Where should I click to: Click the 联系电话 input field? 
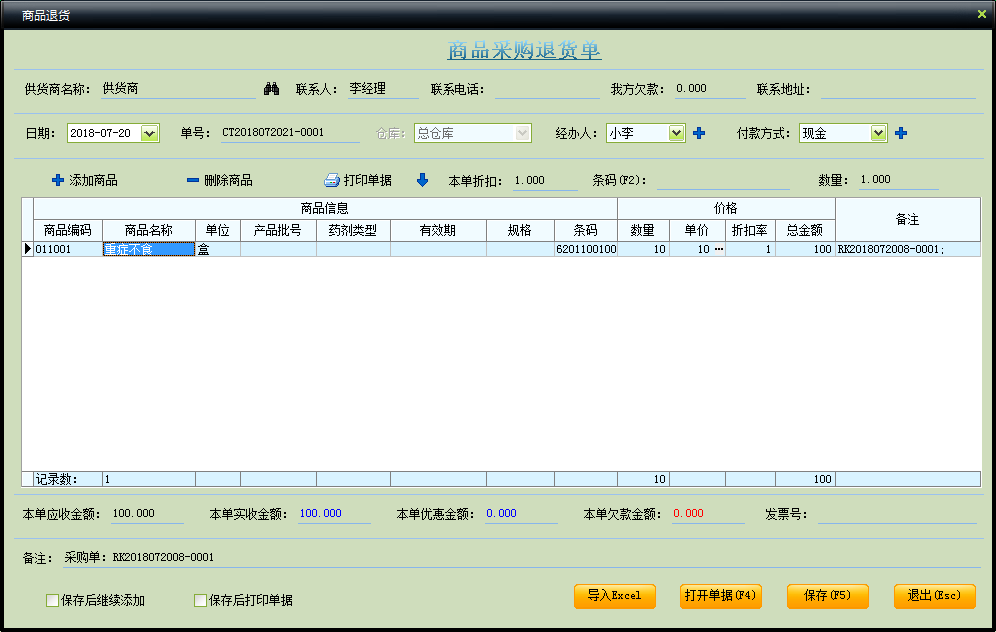pos(547,90)
